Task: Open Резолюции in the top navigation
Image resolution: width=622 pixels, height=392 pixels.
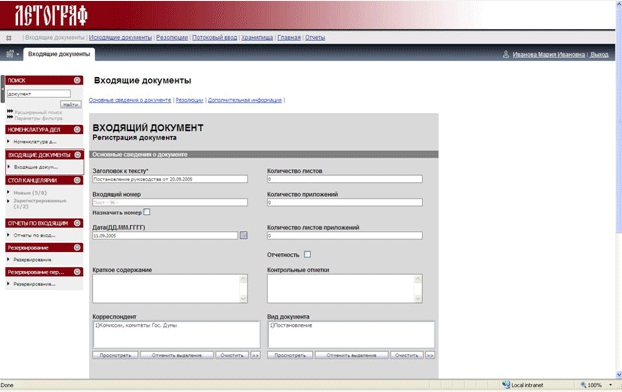Action: [172, 38]
